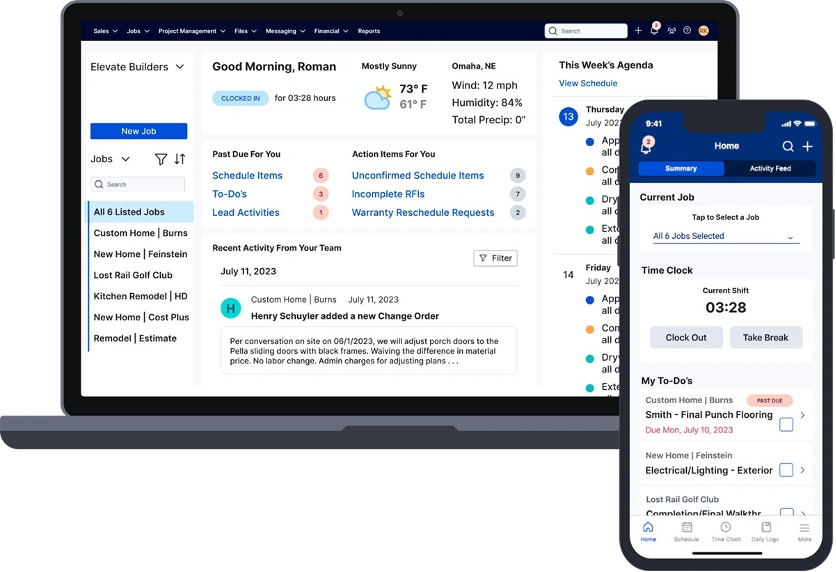Check off Smith - Final Punch Flooring to-do
Image resolution: width=836 pixels, height=572 pixels.
786,424
